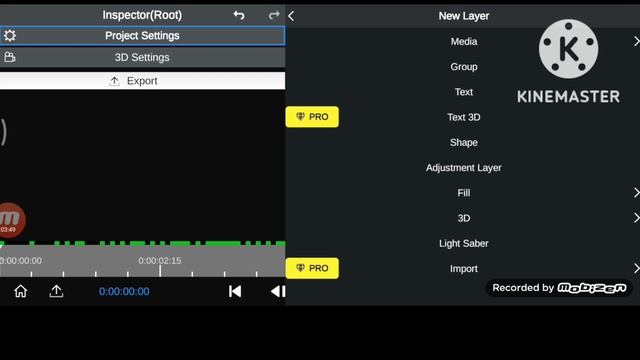Select Text layer option

coord(464,92)
